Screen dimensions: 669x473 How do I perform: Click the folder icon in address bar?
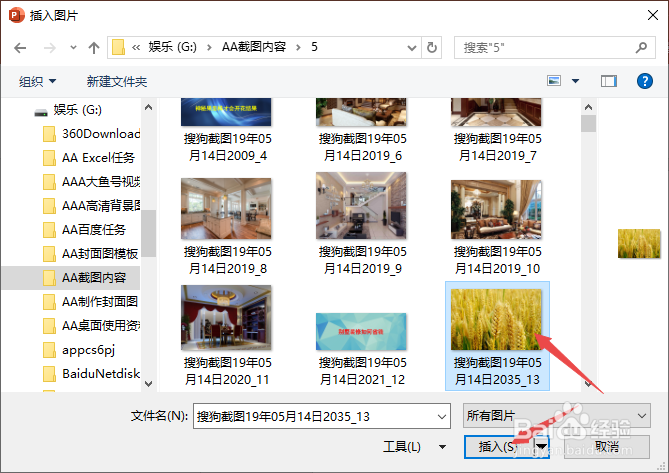[x=119, y=47]
